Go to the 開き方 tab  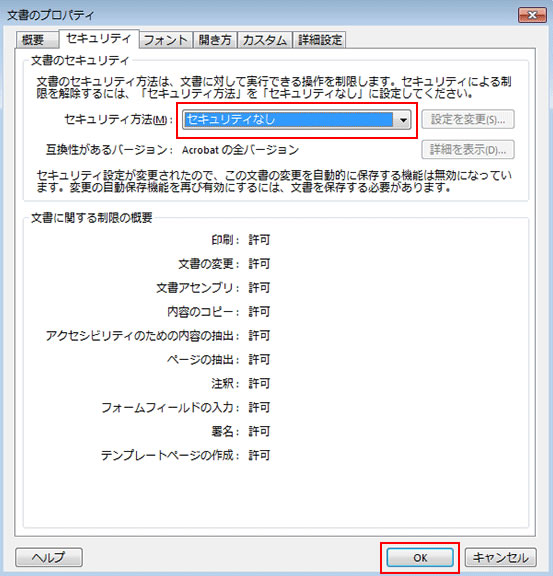click(215, 40)
